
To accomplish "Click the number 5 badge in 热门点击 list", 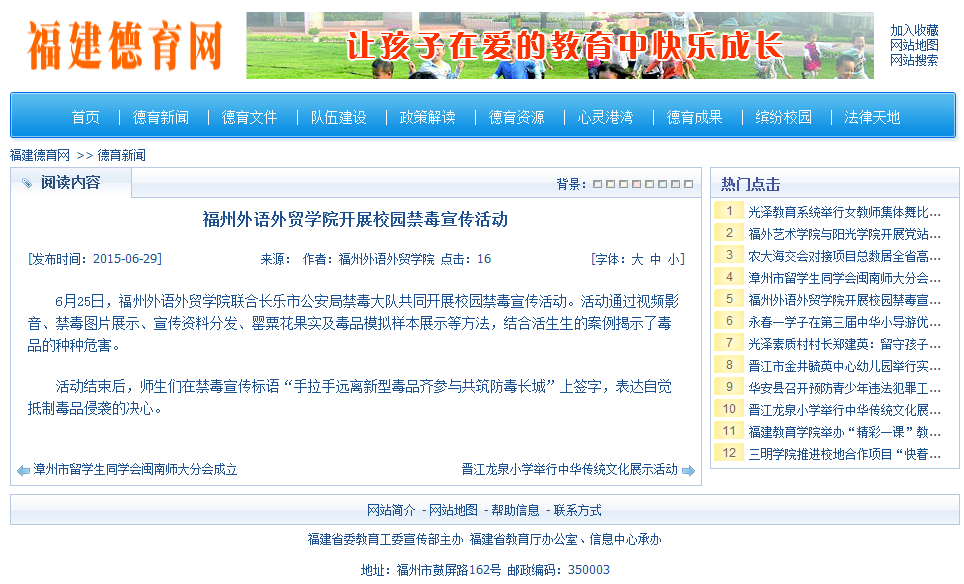I will coord(727,300).
